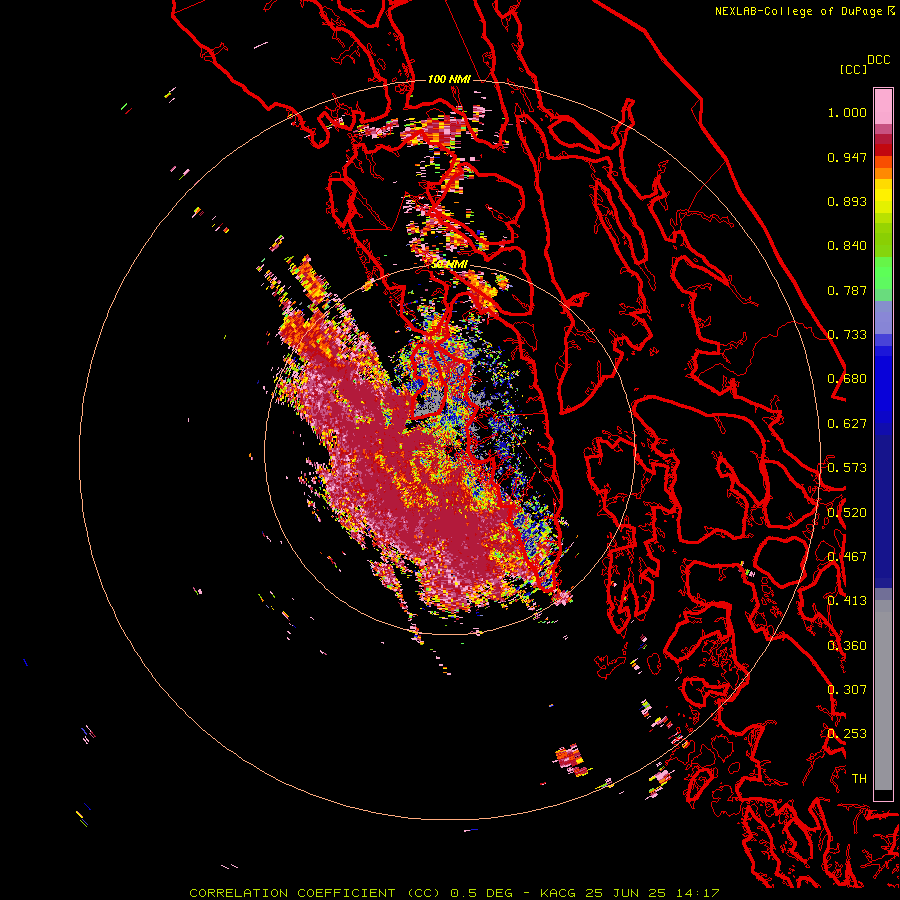The width and height of the screenshot is (900, 900).
Task: Click the 50 NMI range ring label
Action: click(x=449, y=265)
